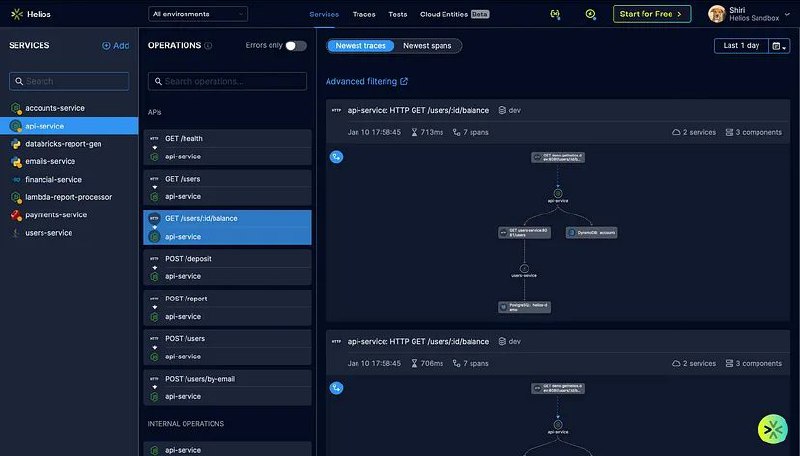Viewport: 800px width, 456px height.
Task: Click the trace graph icon in first trace
Action: click(x=336, y=156)
